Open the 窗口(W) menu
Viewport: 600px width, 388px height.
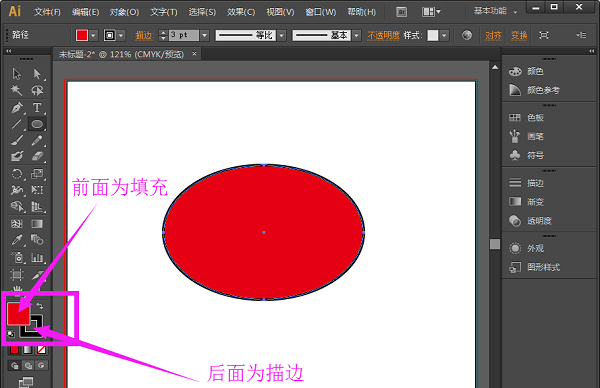click(321, 12)
